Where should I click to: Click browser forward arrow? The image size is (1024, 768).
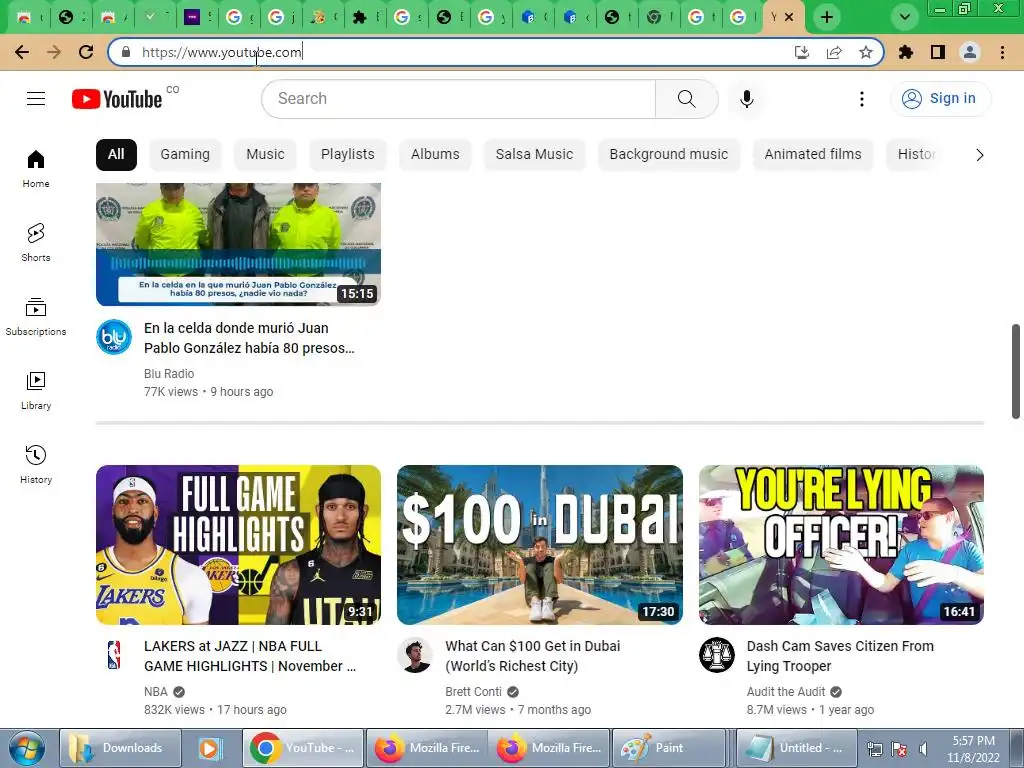click(x=54, y=52)
